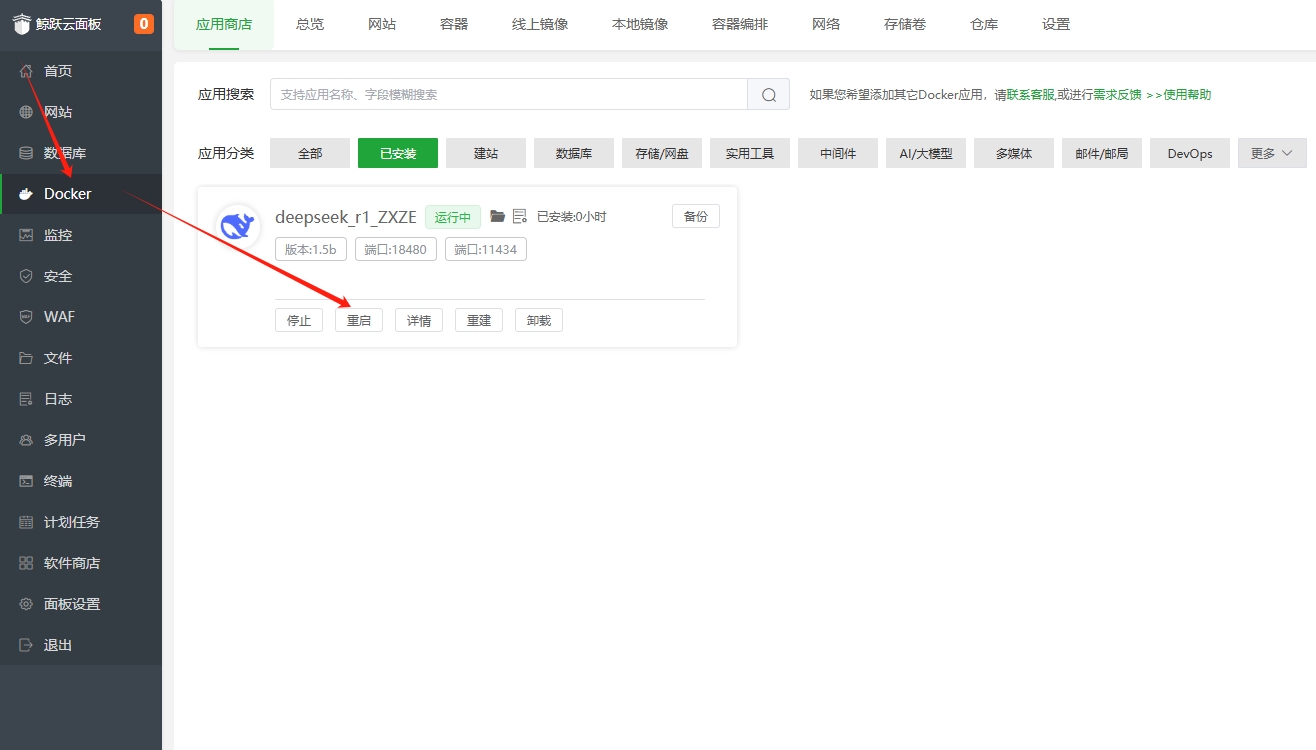The height and width of the screenshot is (750, 1316).
Task: Open the 存储卷 tab
Action: (905, 24)
